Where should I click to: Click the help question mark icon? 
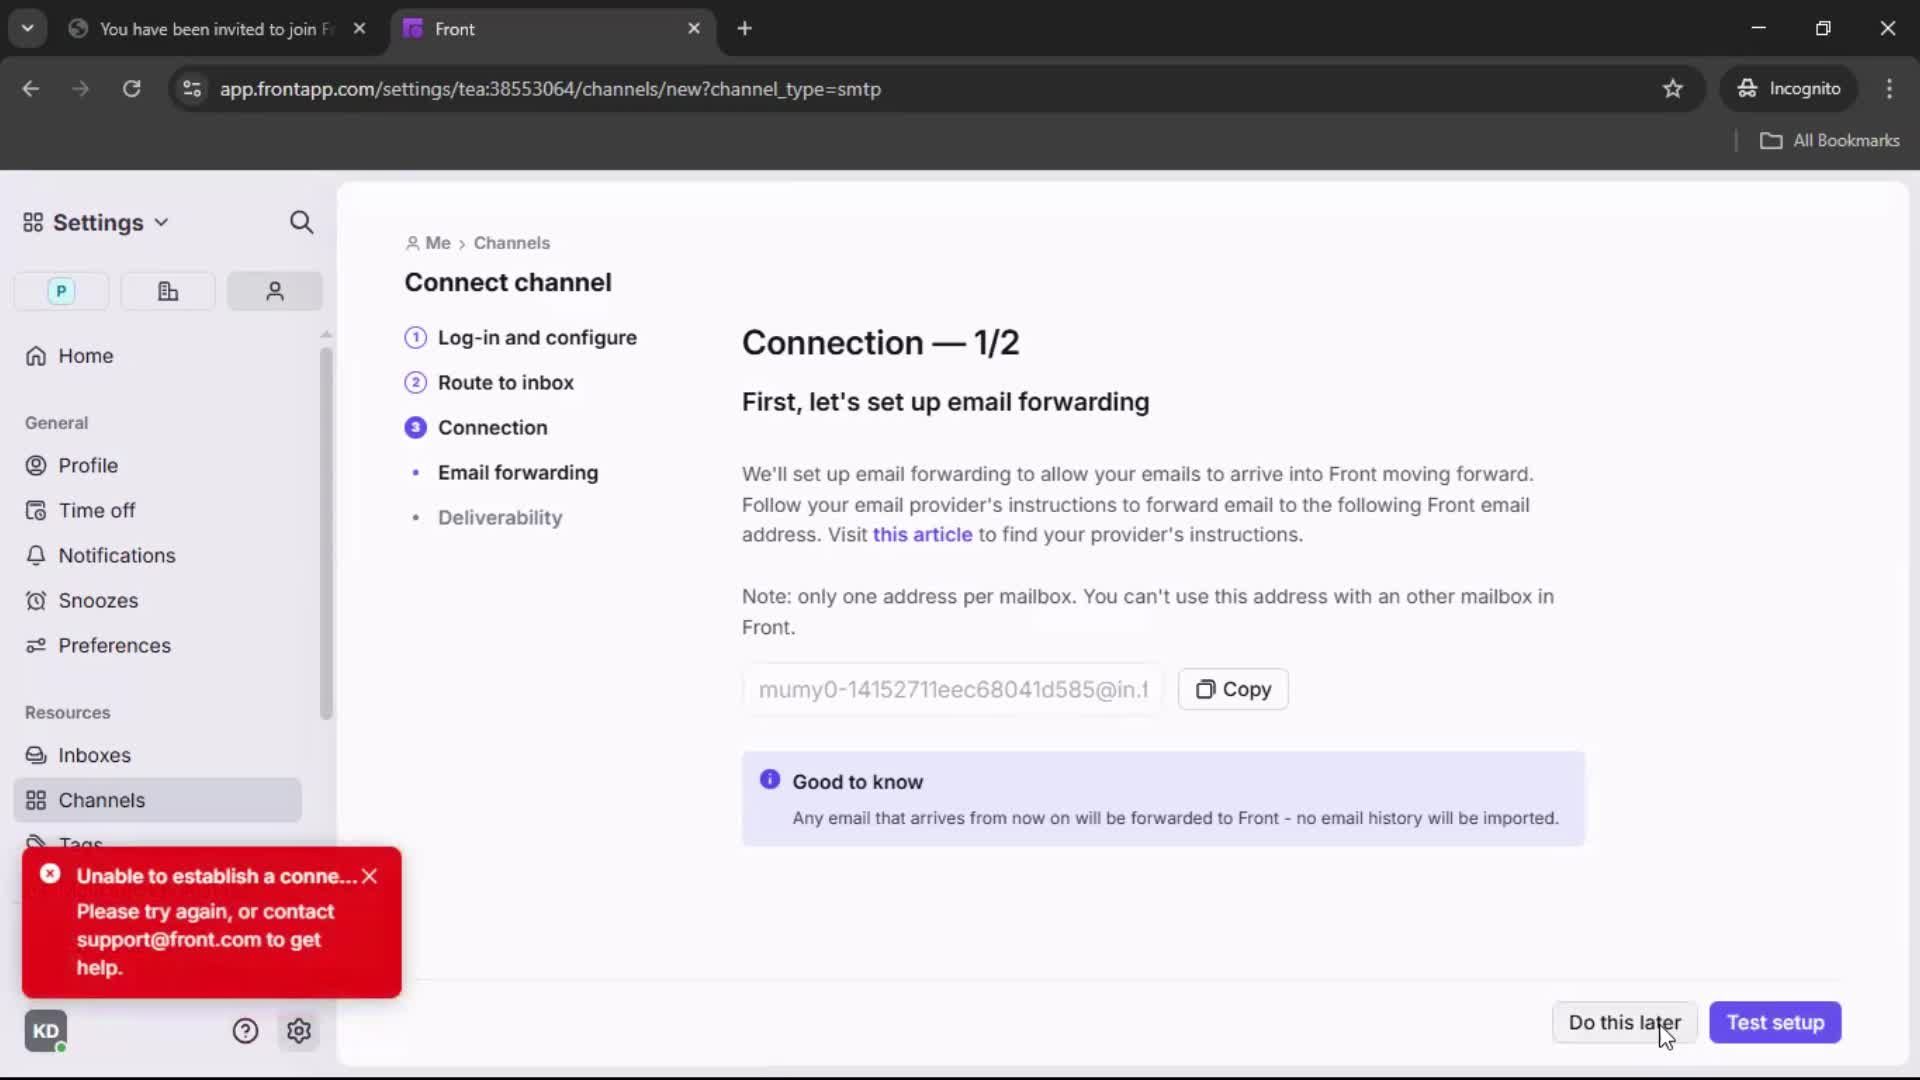(x=245, y=1031)
